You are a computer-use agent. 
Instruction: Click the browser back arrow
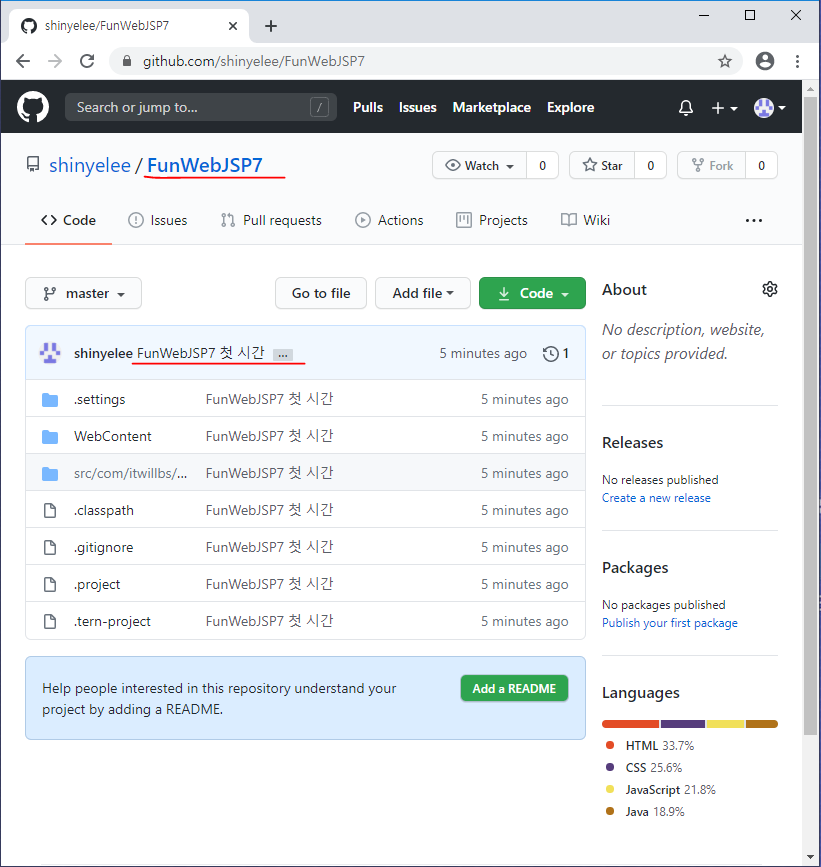point(23,61)
